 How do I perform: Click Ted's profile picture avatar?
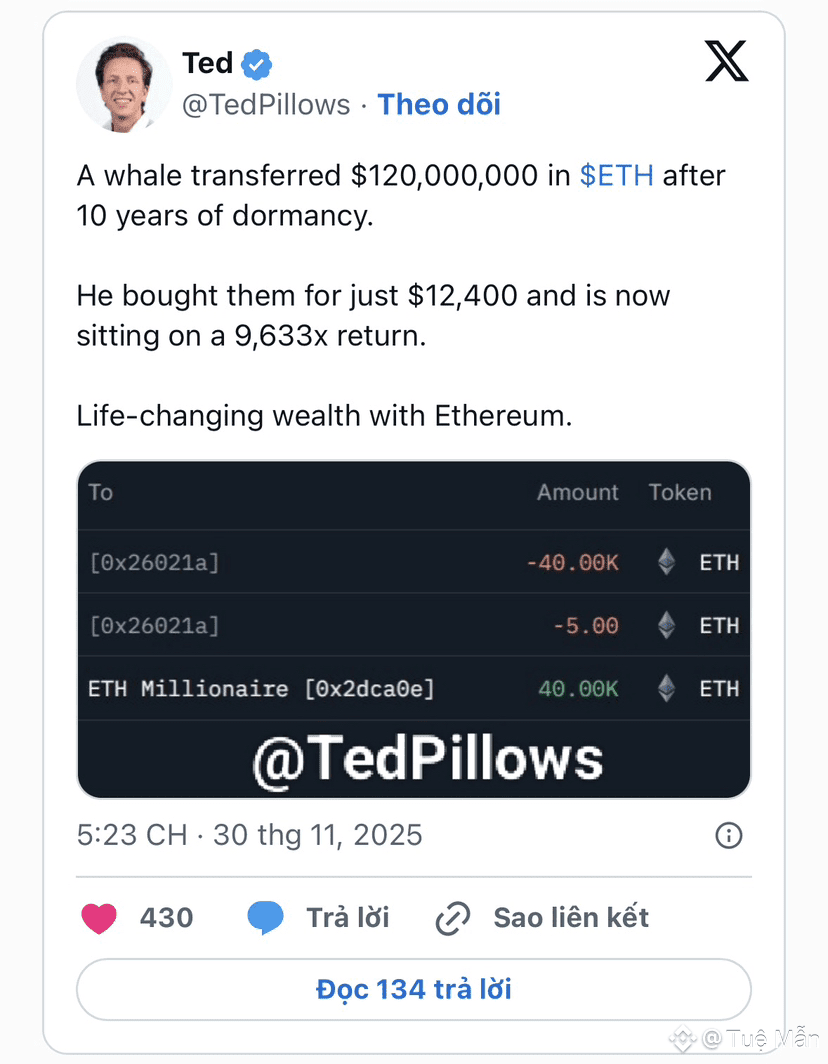point(124,85)
